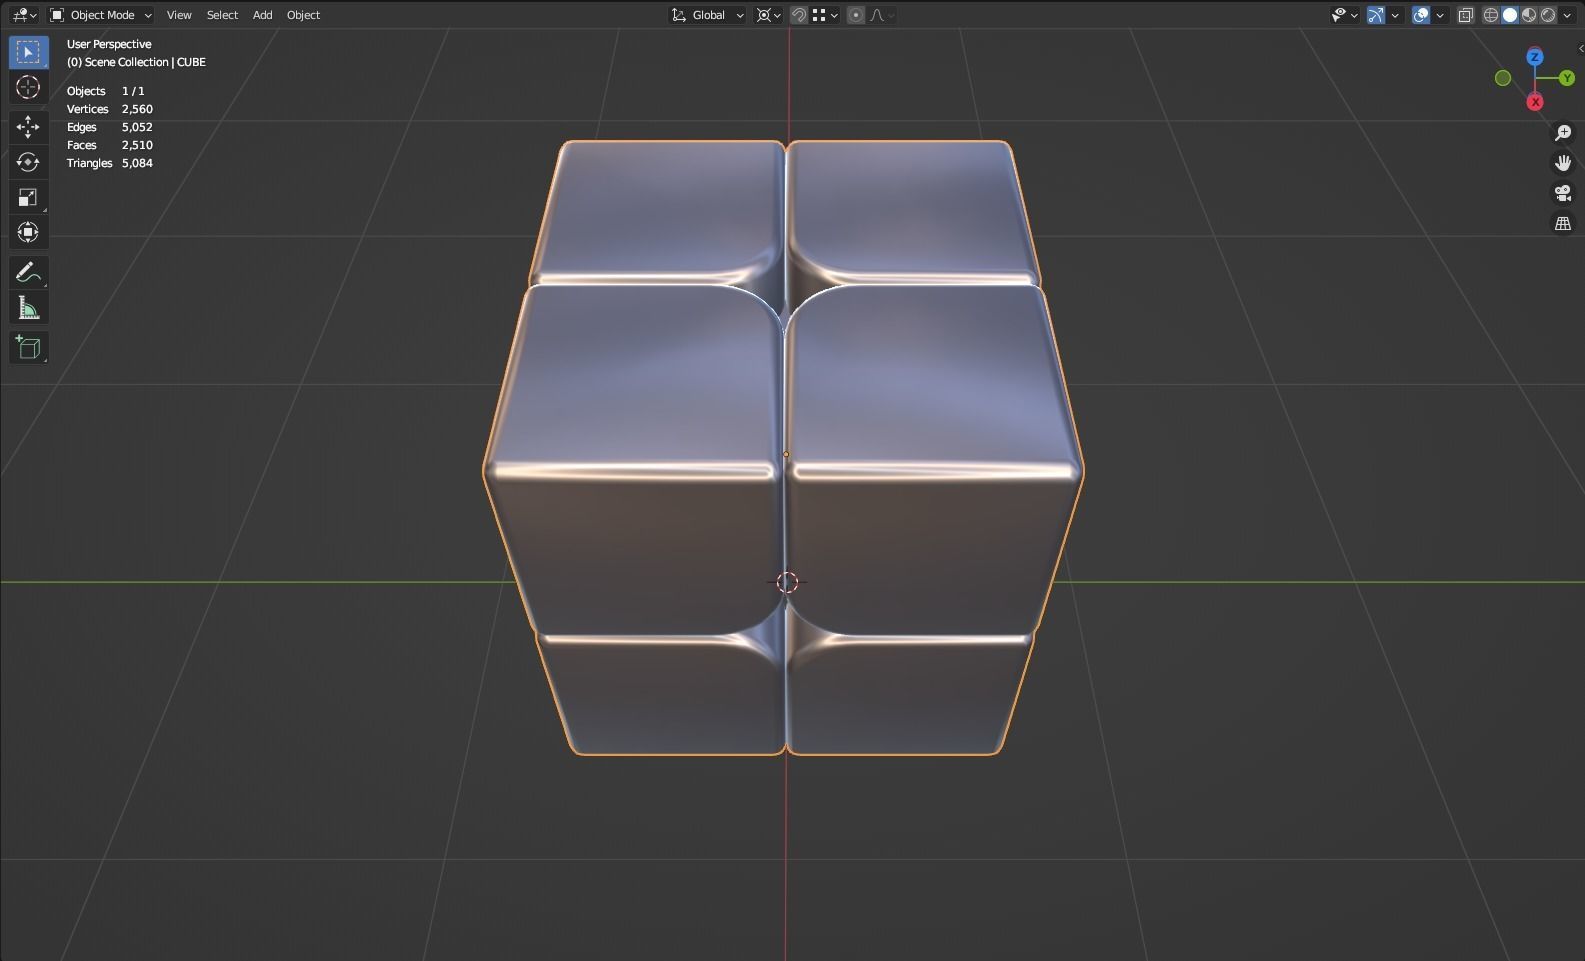Screen dimensions: 1585x961
Task: Switch to rendered viewport shading
Action: point(1548,15)
